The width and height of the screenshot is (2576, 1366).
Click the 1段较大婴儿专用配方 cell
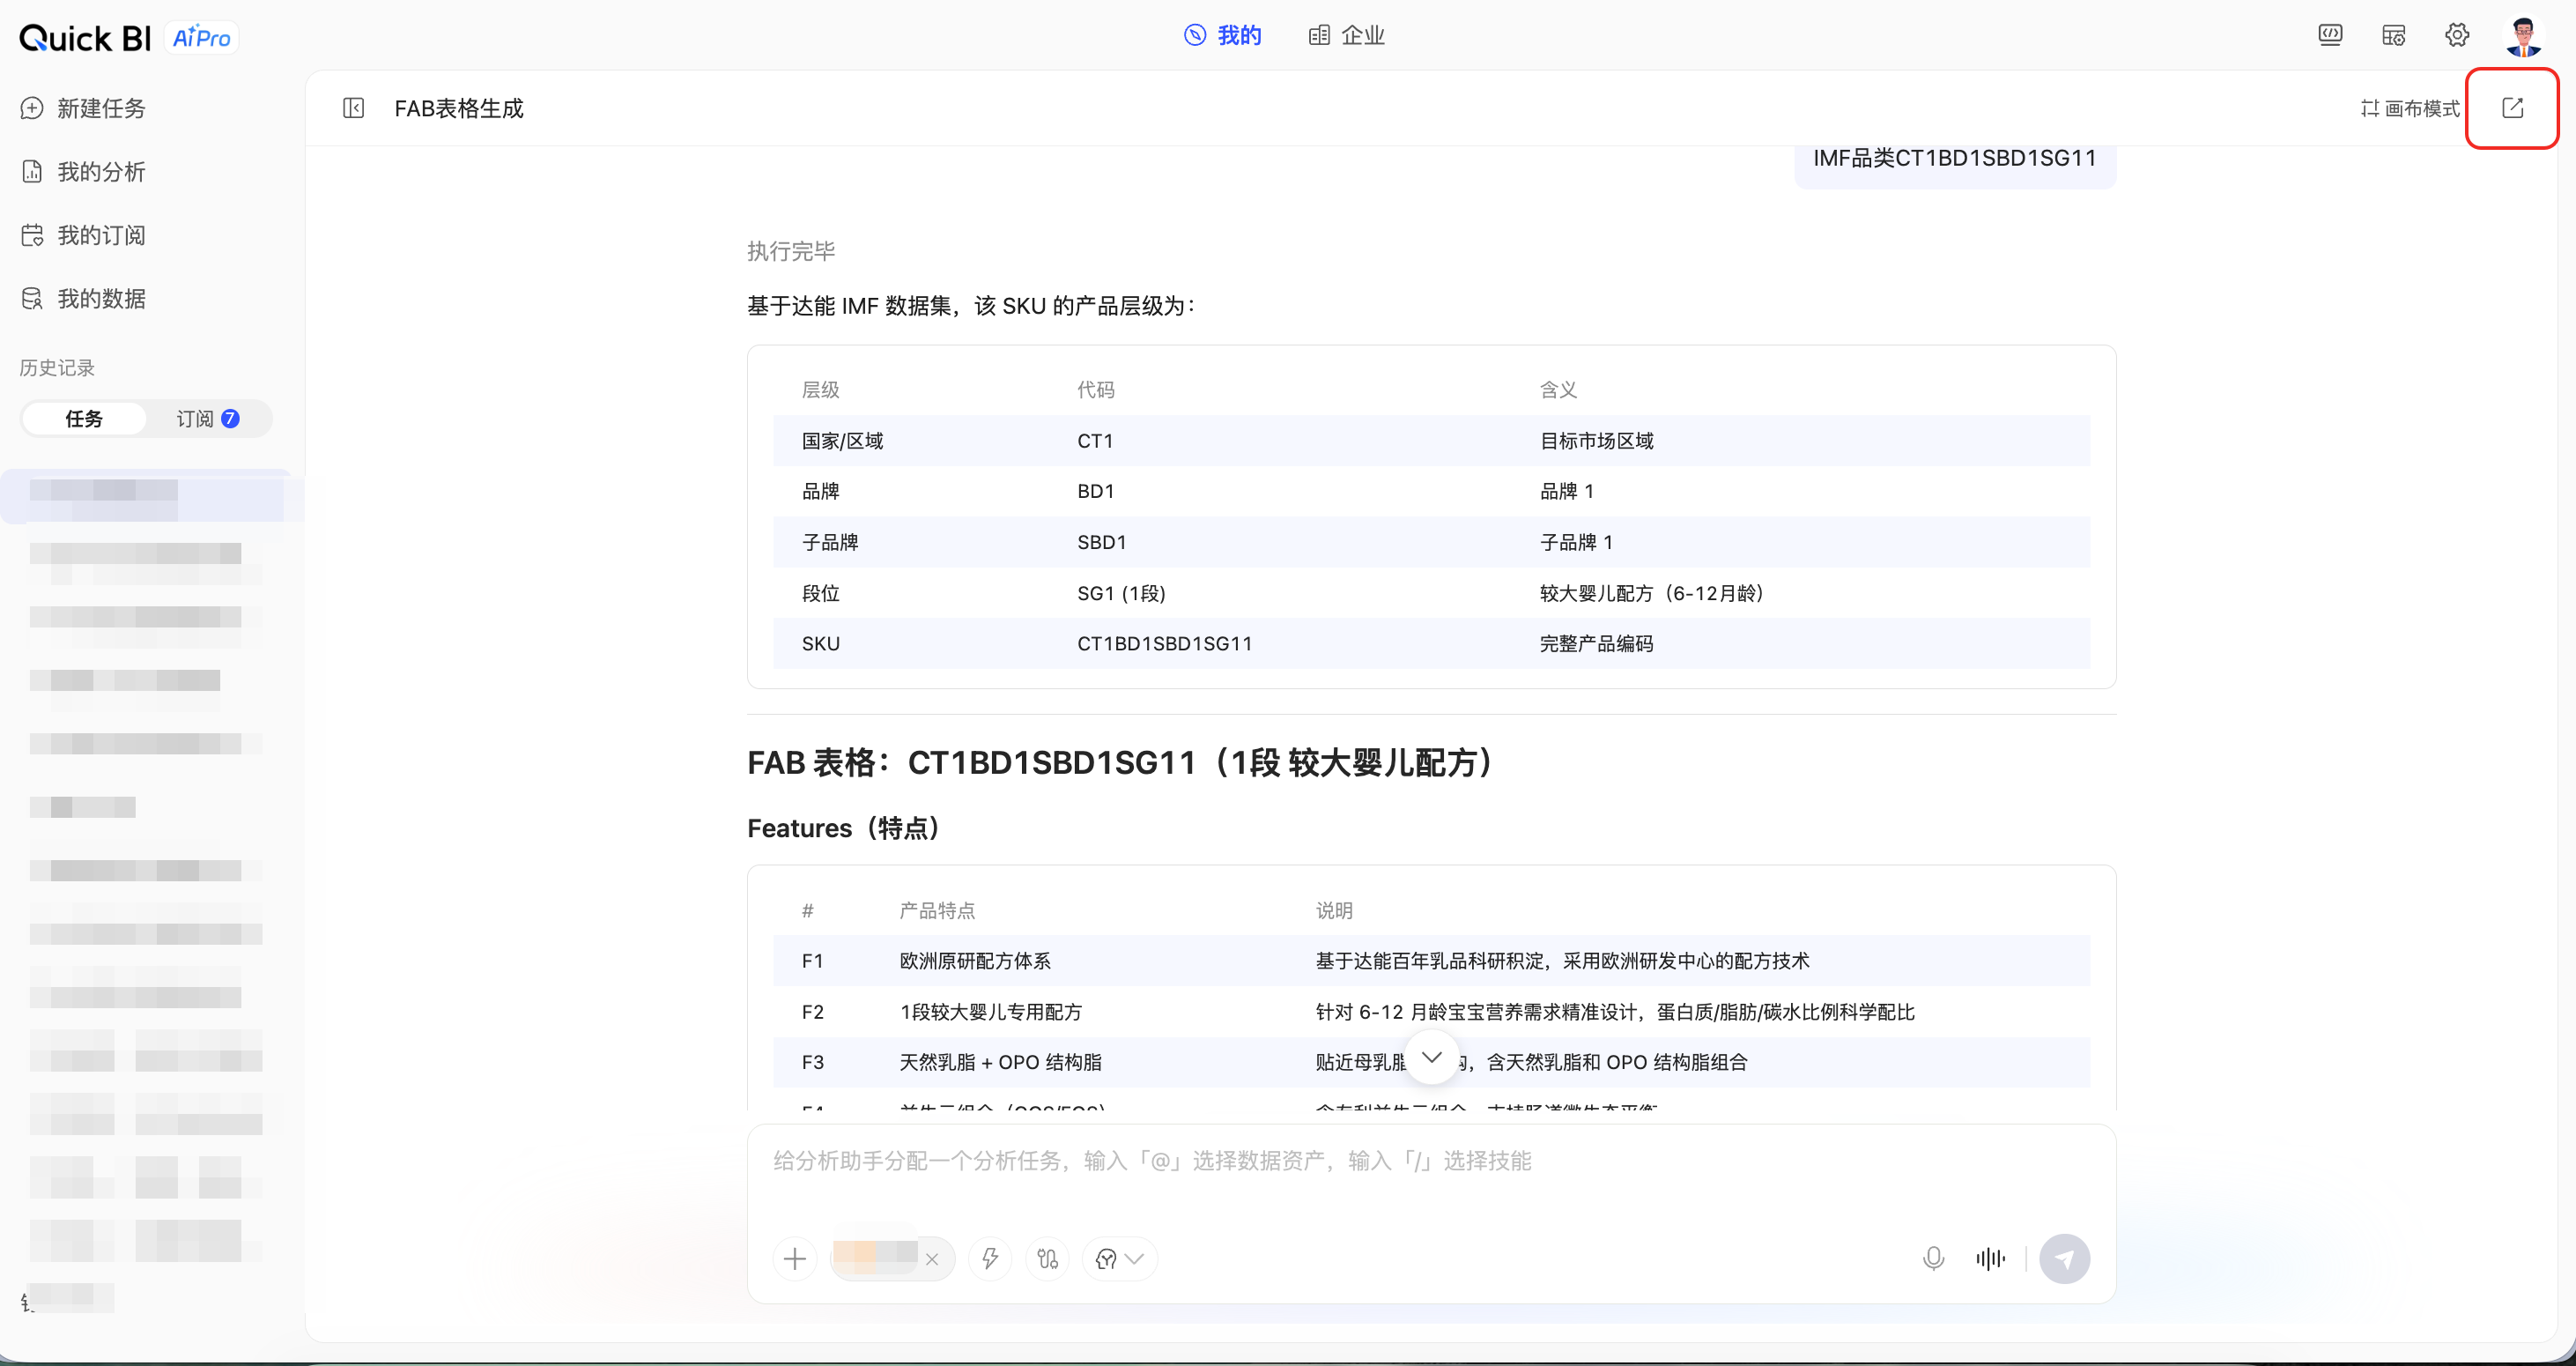point(991,1012)
